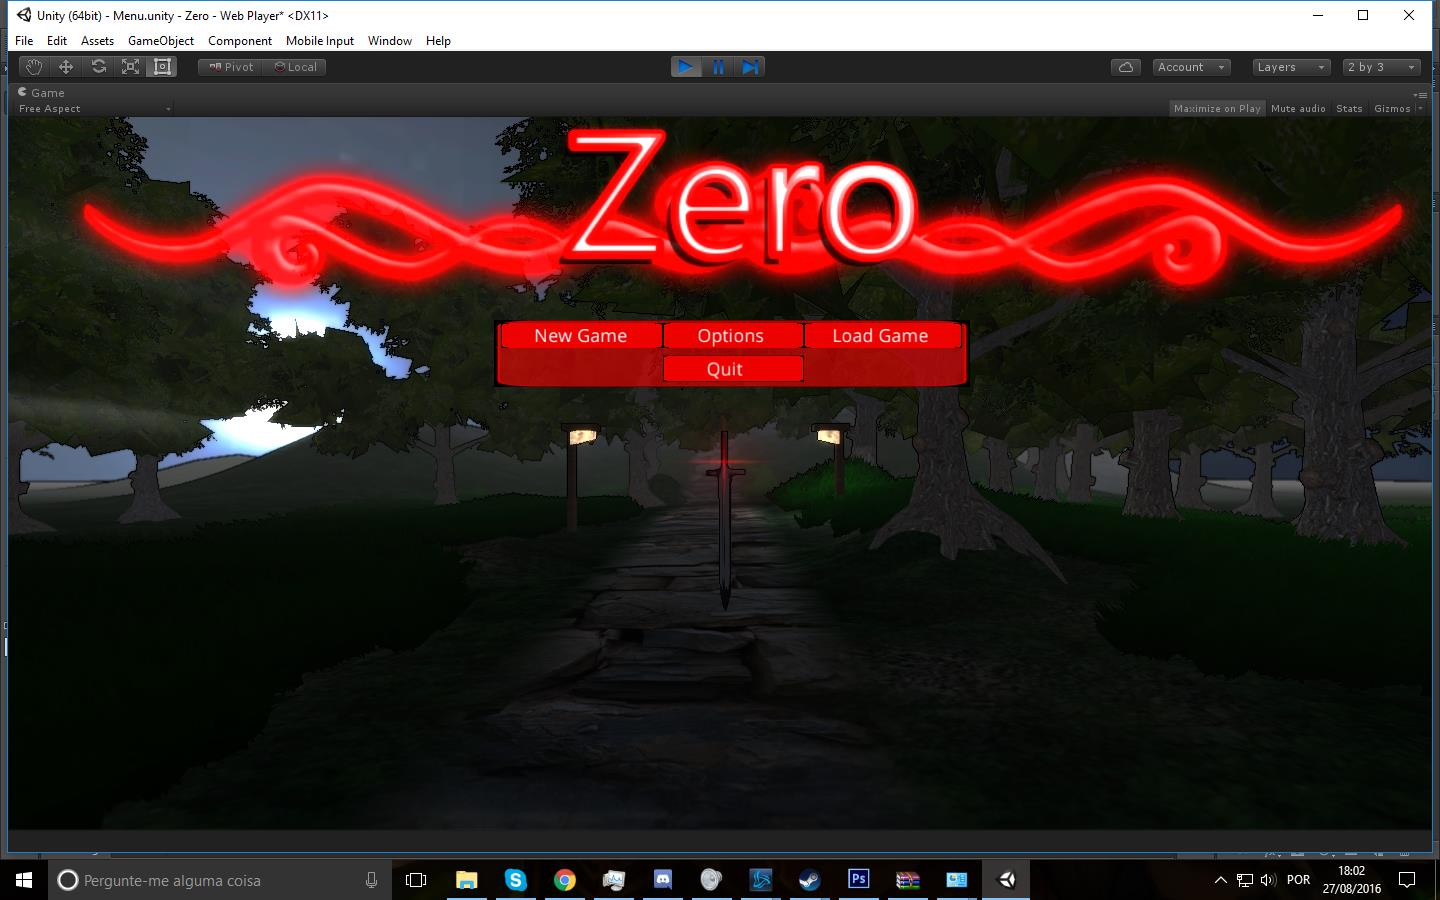Select the Move tool

[x=66, y=67]
